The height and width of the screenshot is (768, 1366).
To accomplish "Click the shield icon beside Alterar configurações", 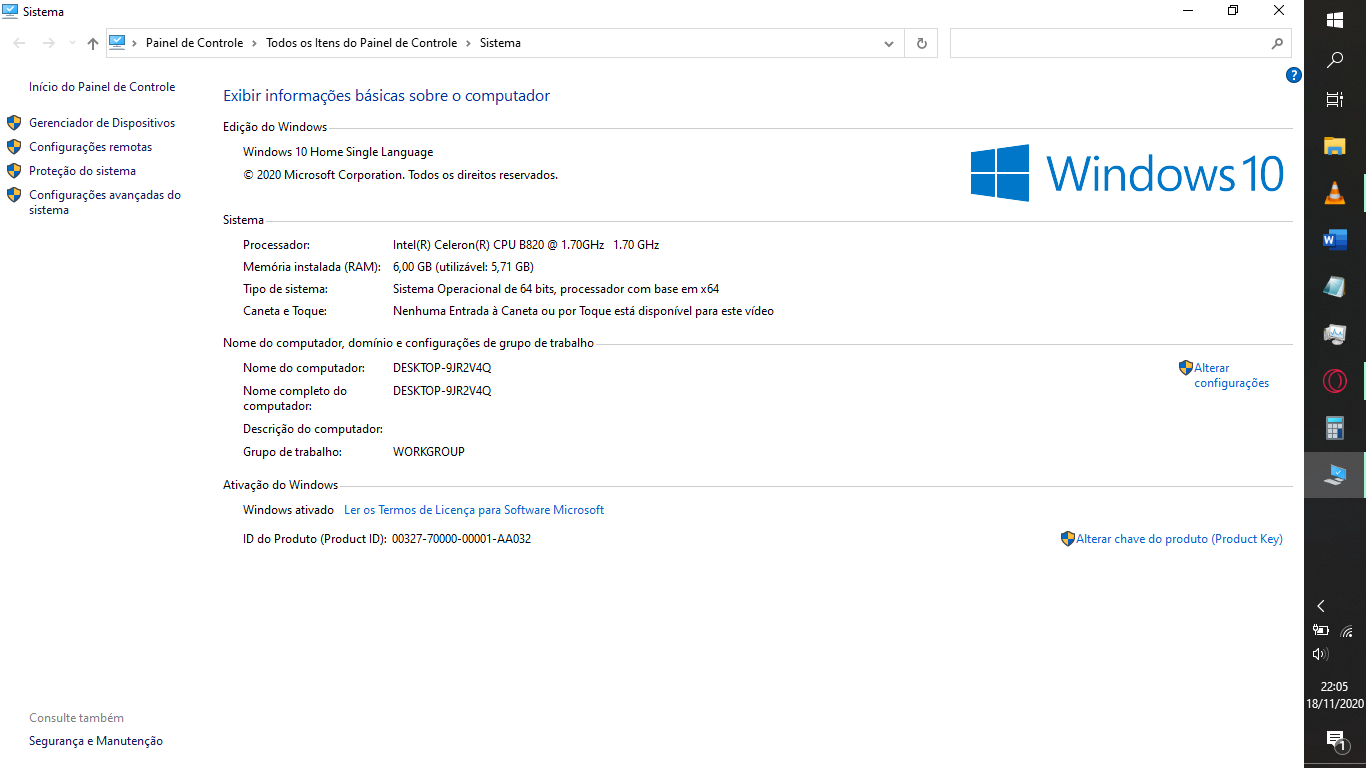I will 1186,368.
